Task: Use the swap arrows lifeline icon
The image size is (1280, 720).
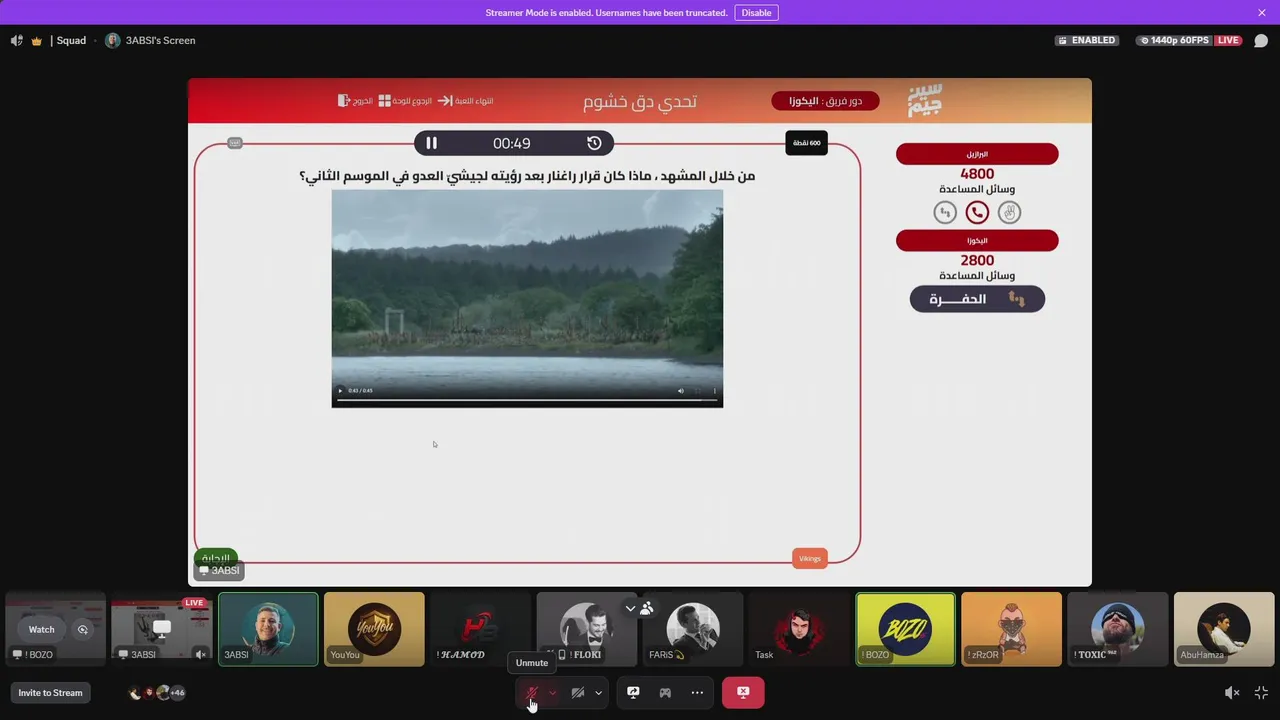Action: pos(945,212)
